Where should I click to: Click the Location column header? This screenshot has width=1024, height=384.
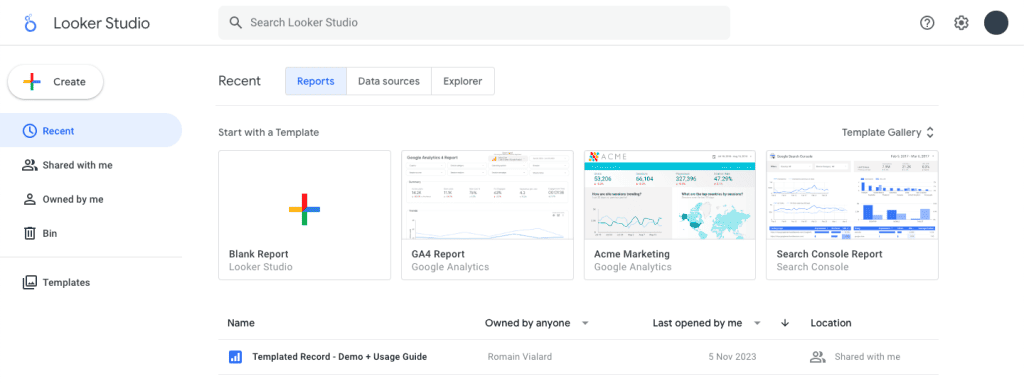831,323
